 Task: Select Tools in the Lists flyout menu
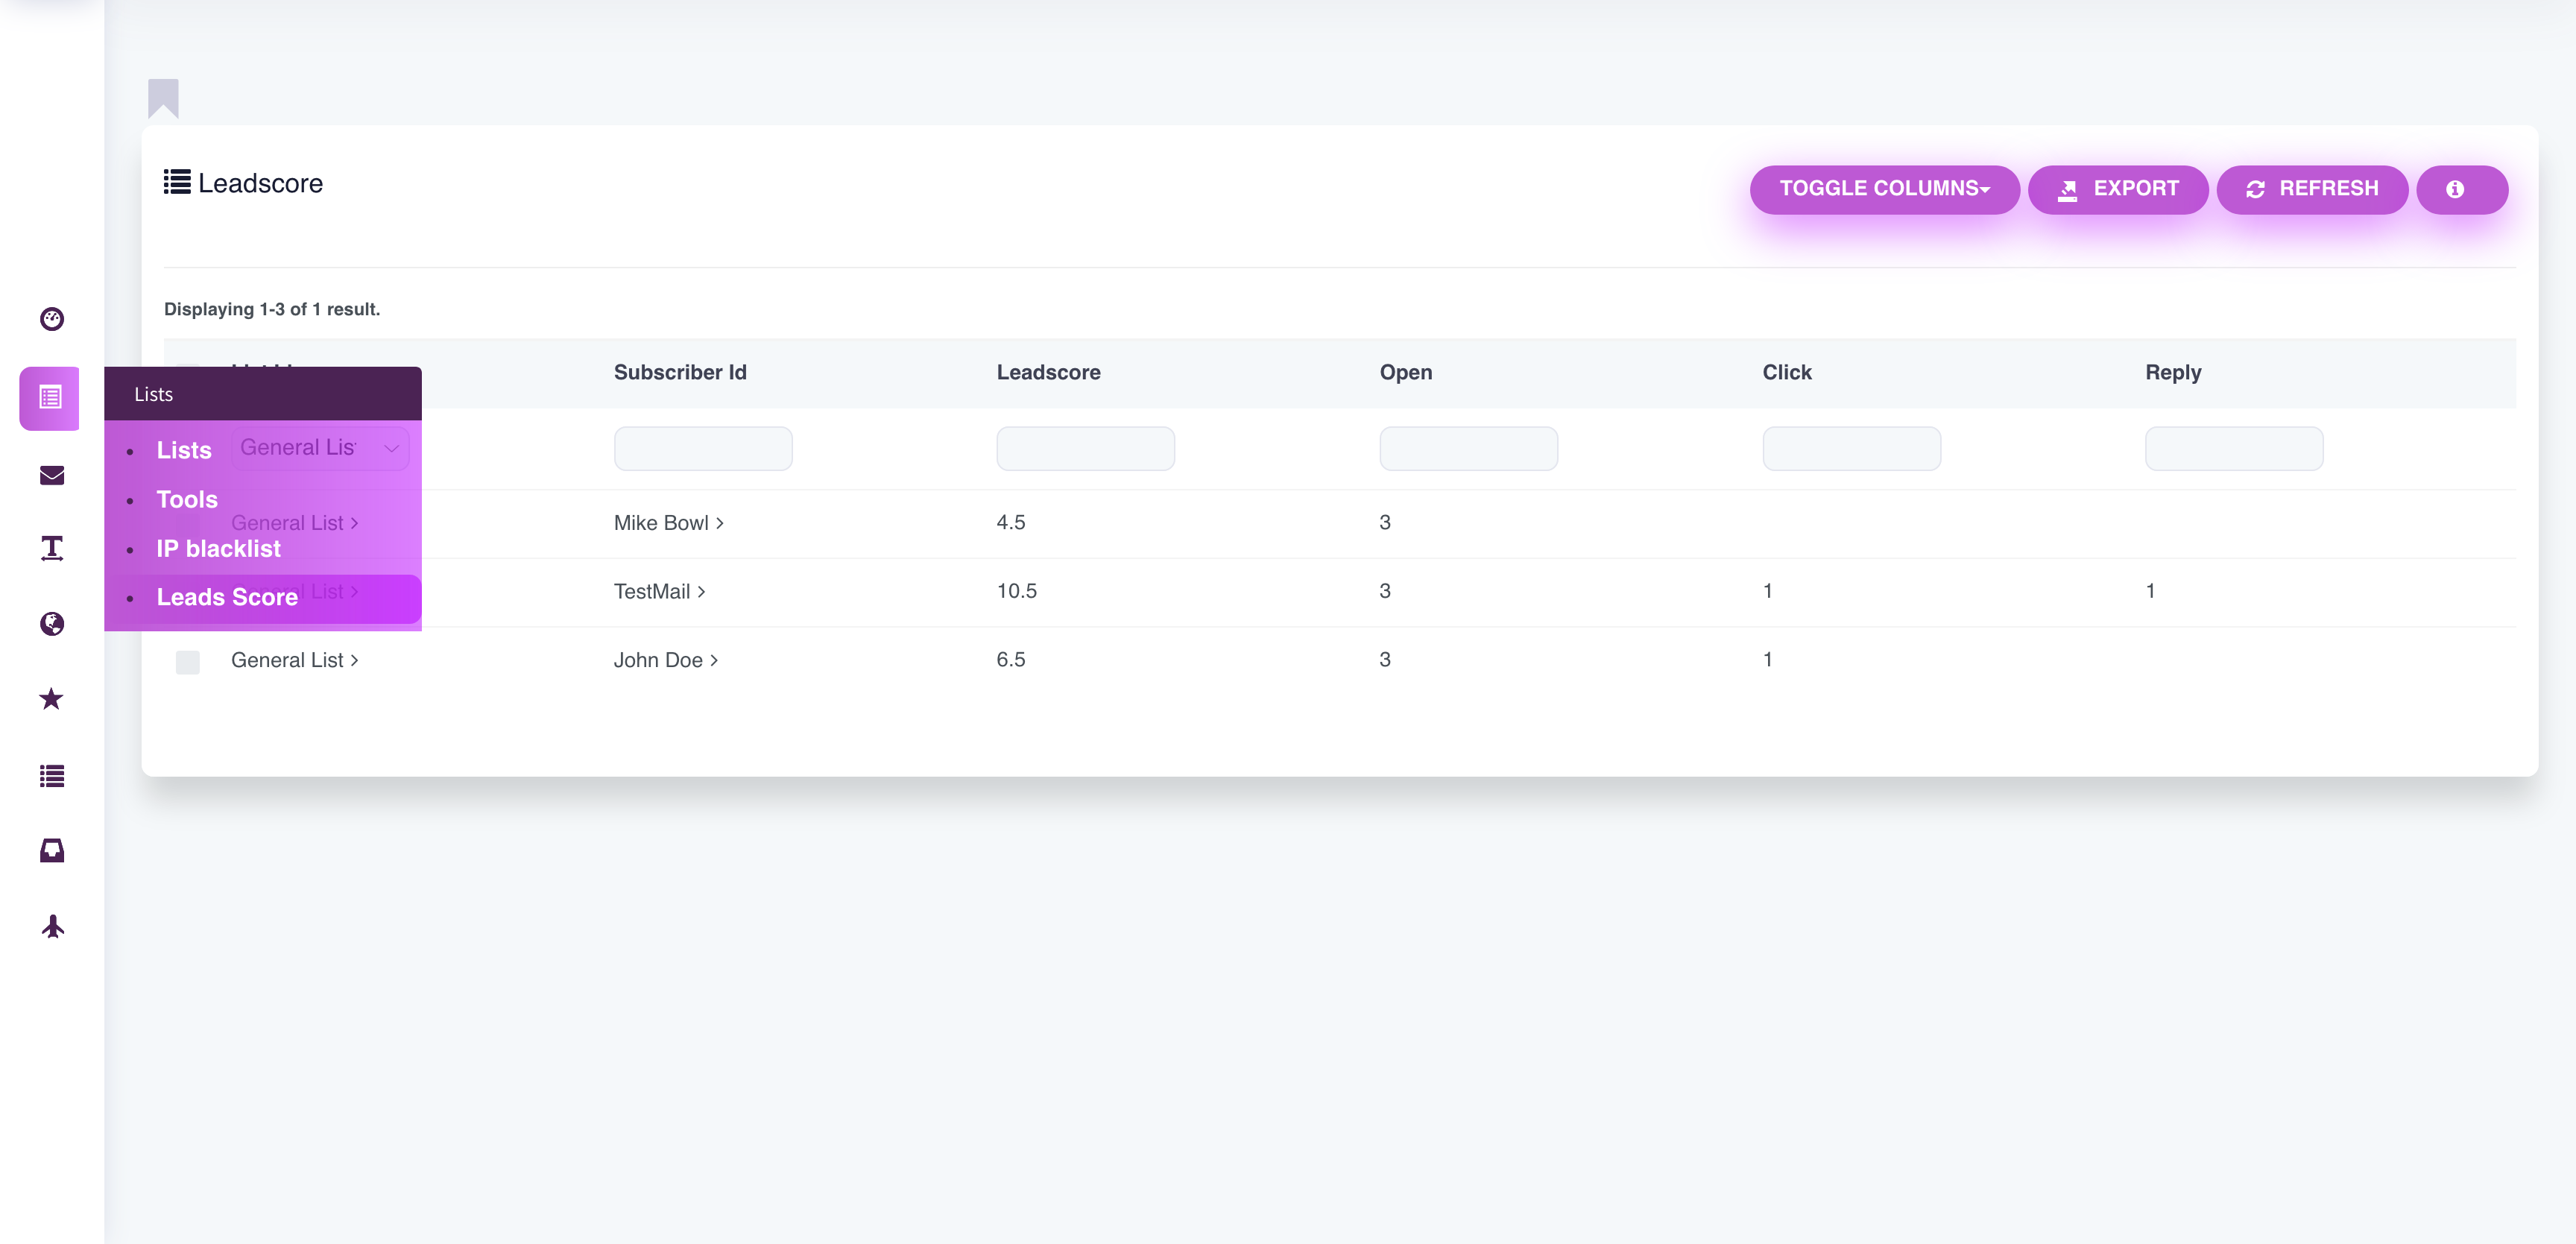click(187, 500)
